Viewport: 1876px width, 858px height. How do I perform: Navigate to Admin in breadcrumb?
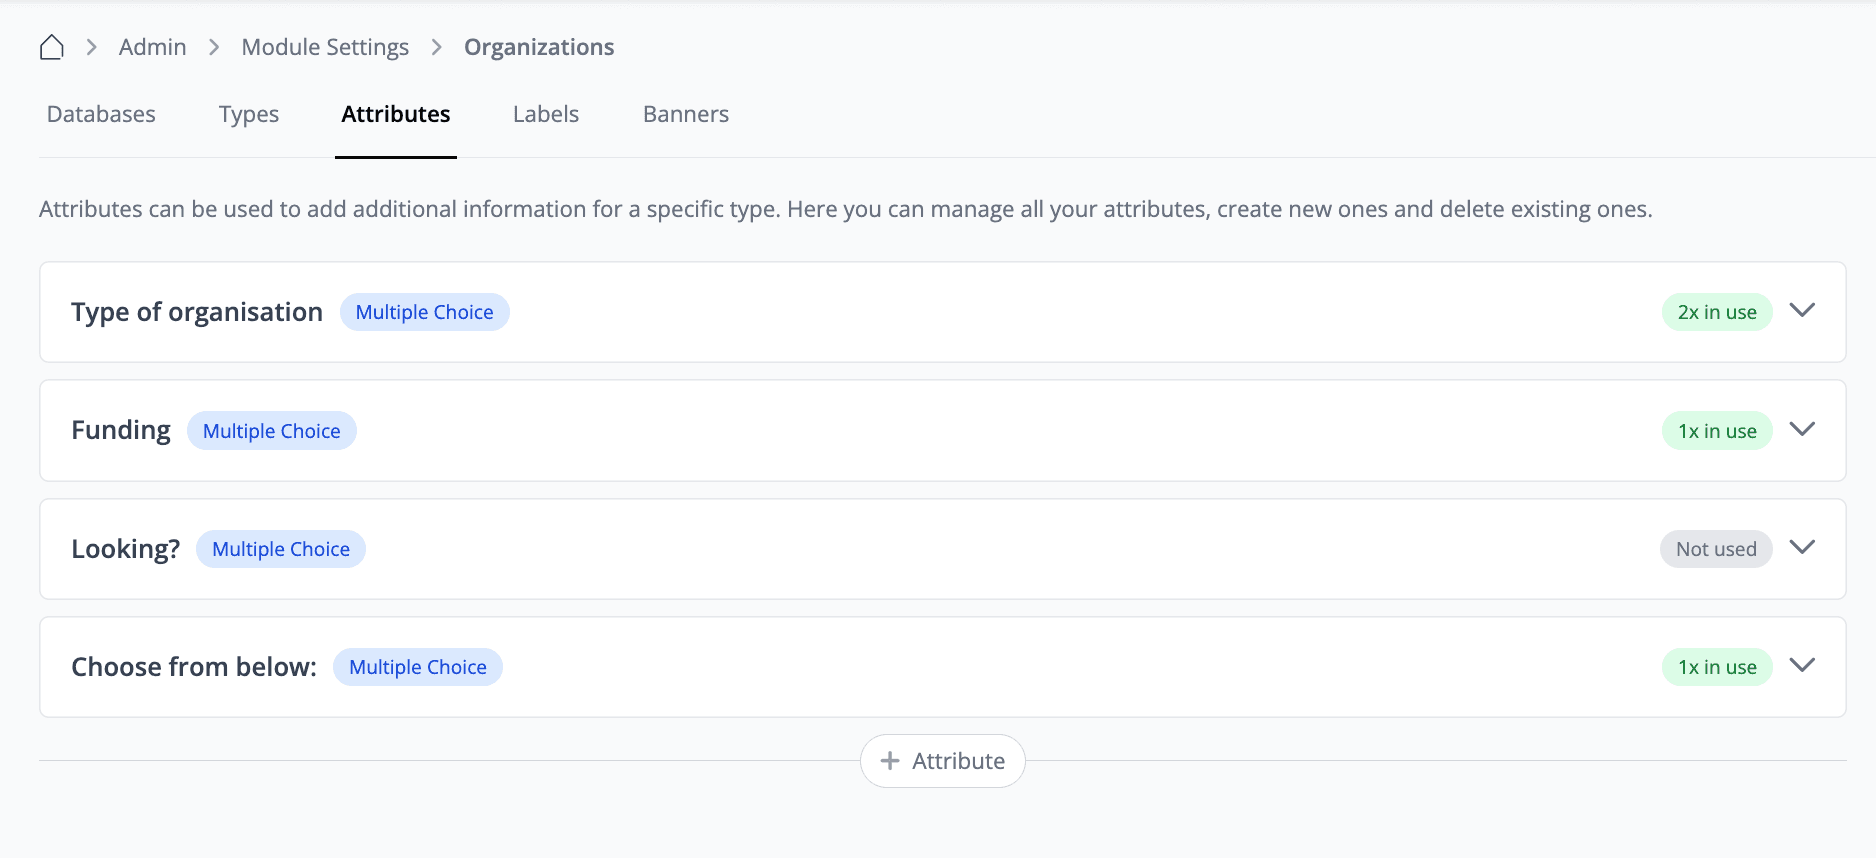(152, 47)
